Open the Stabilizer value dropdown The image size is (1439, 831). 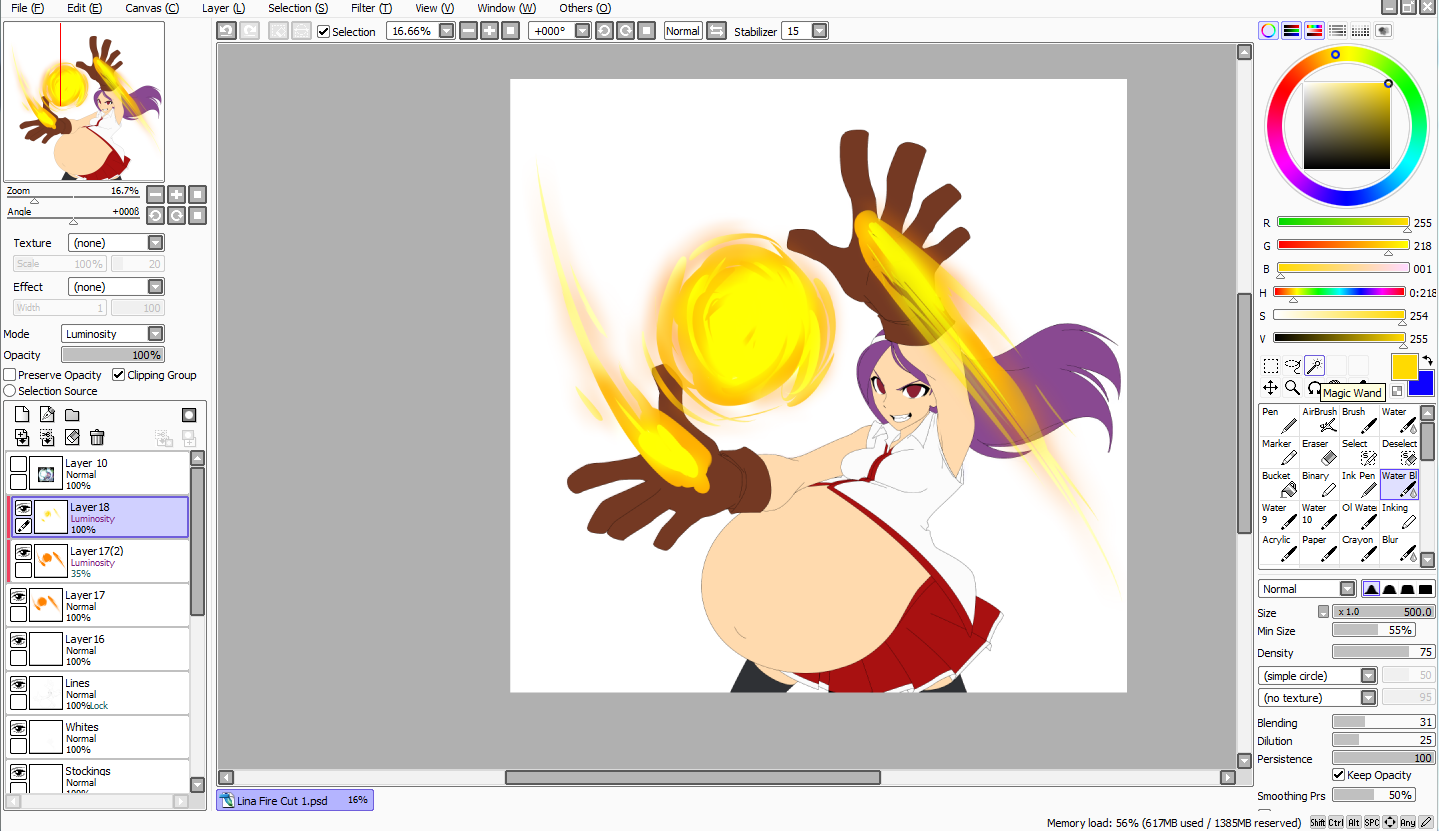820,31
